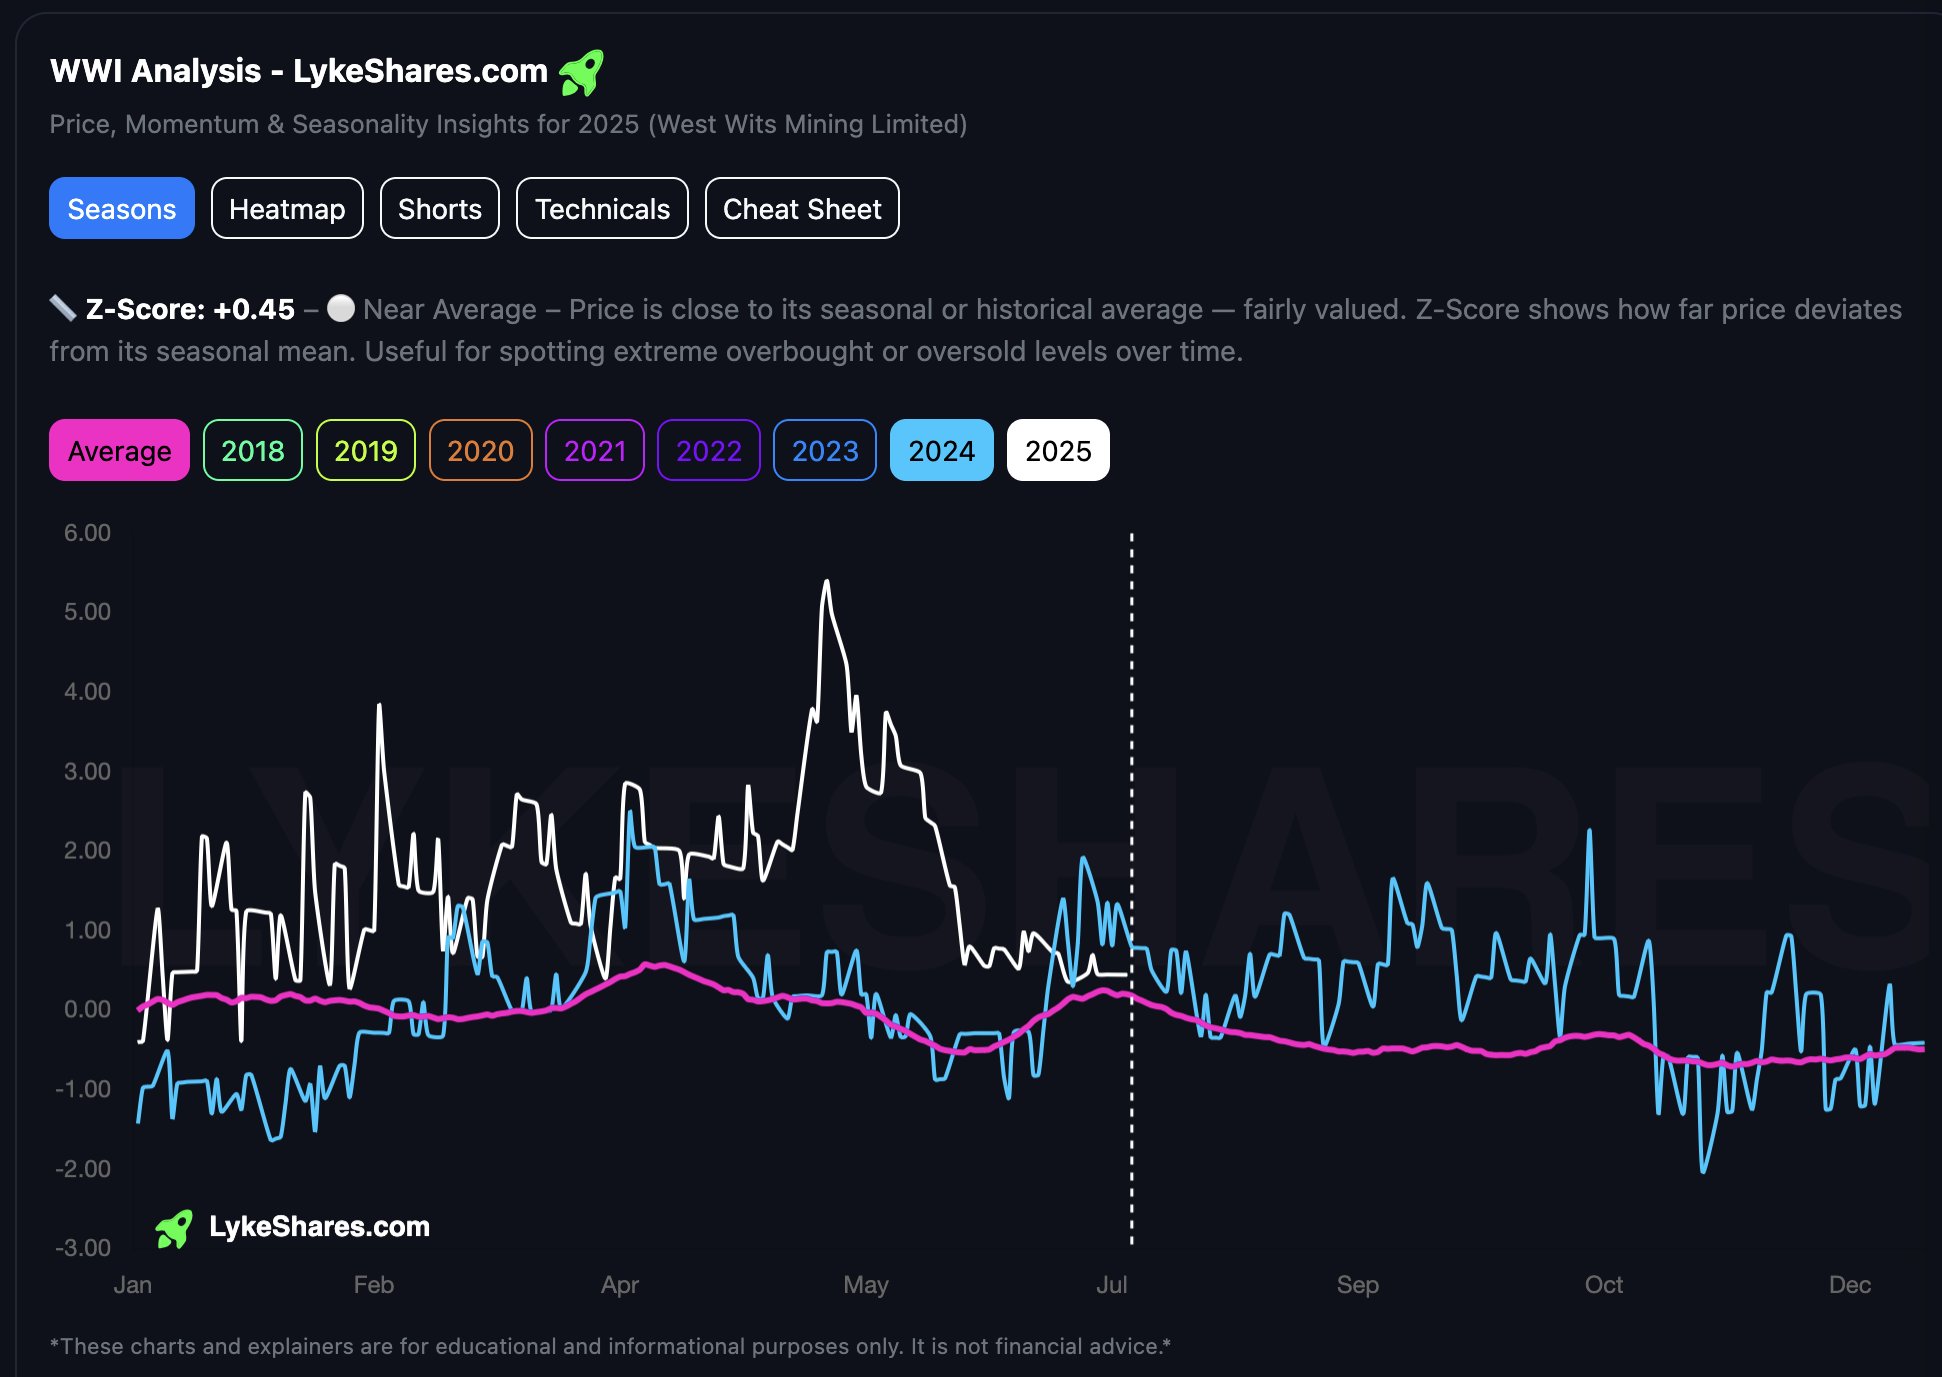
Task: Click the Jan label on x-axis
Action: tap(133, 1285)
